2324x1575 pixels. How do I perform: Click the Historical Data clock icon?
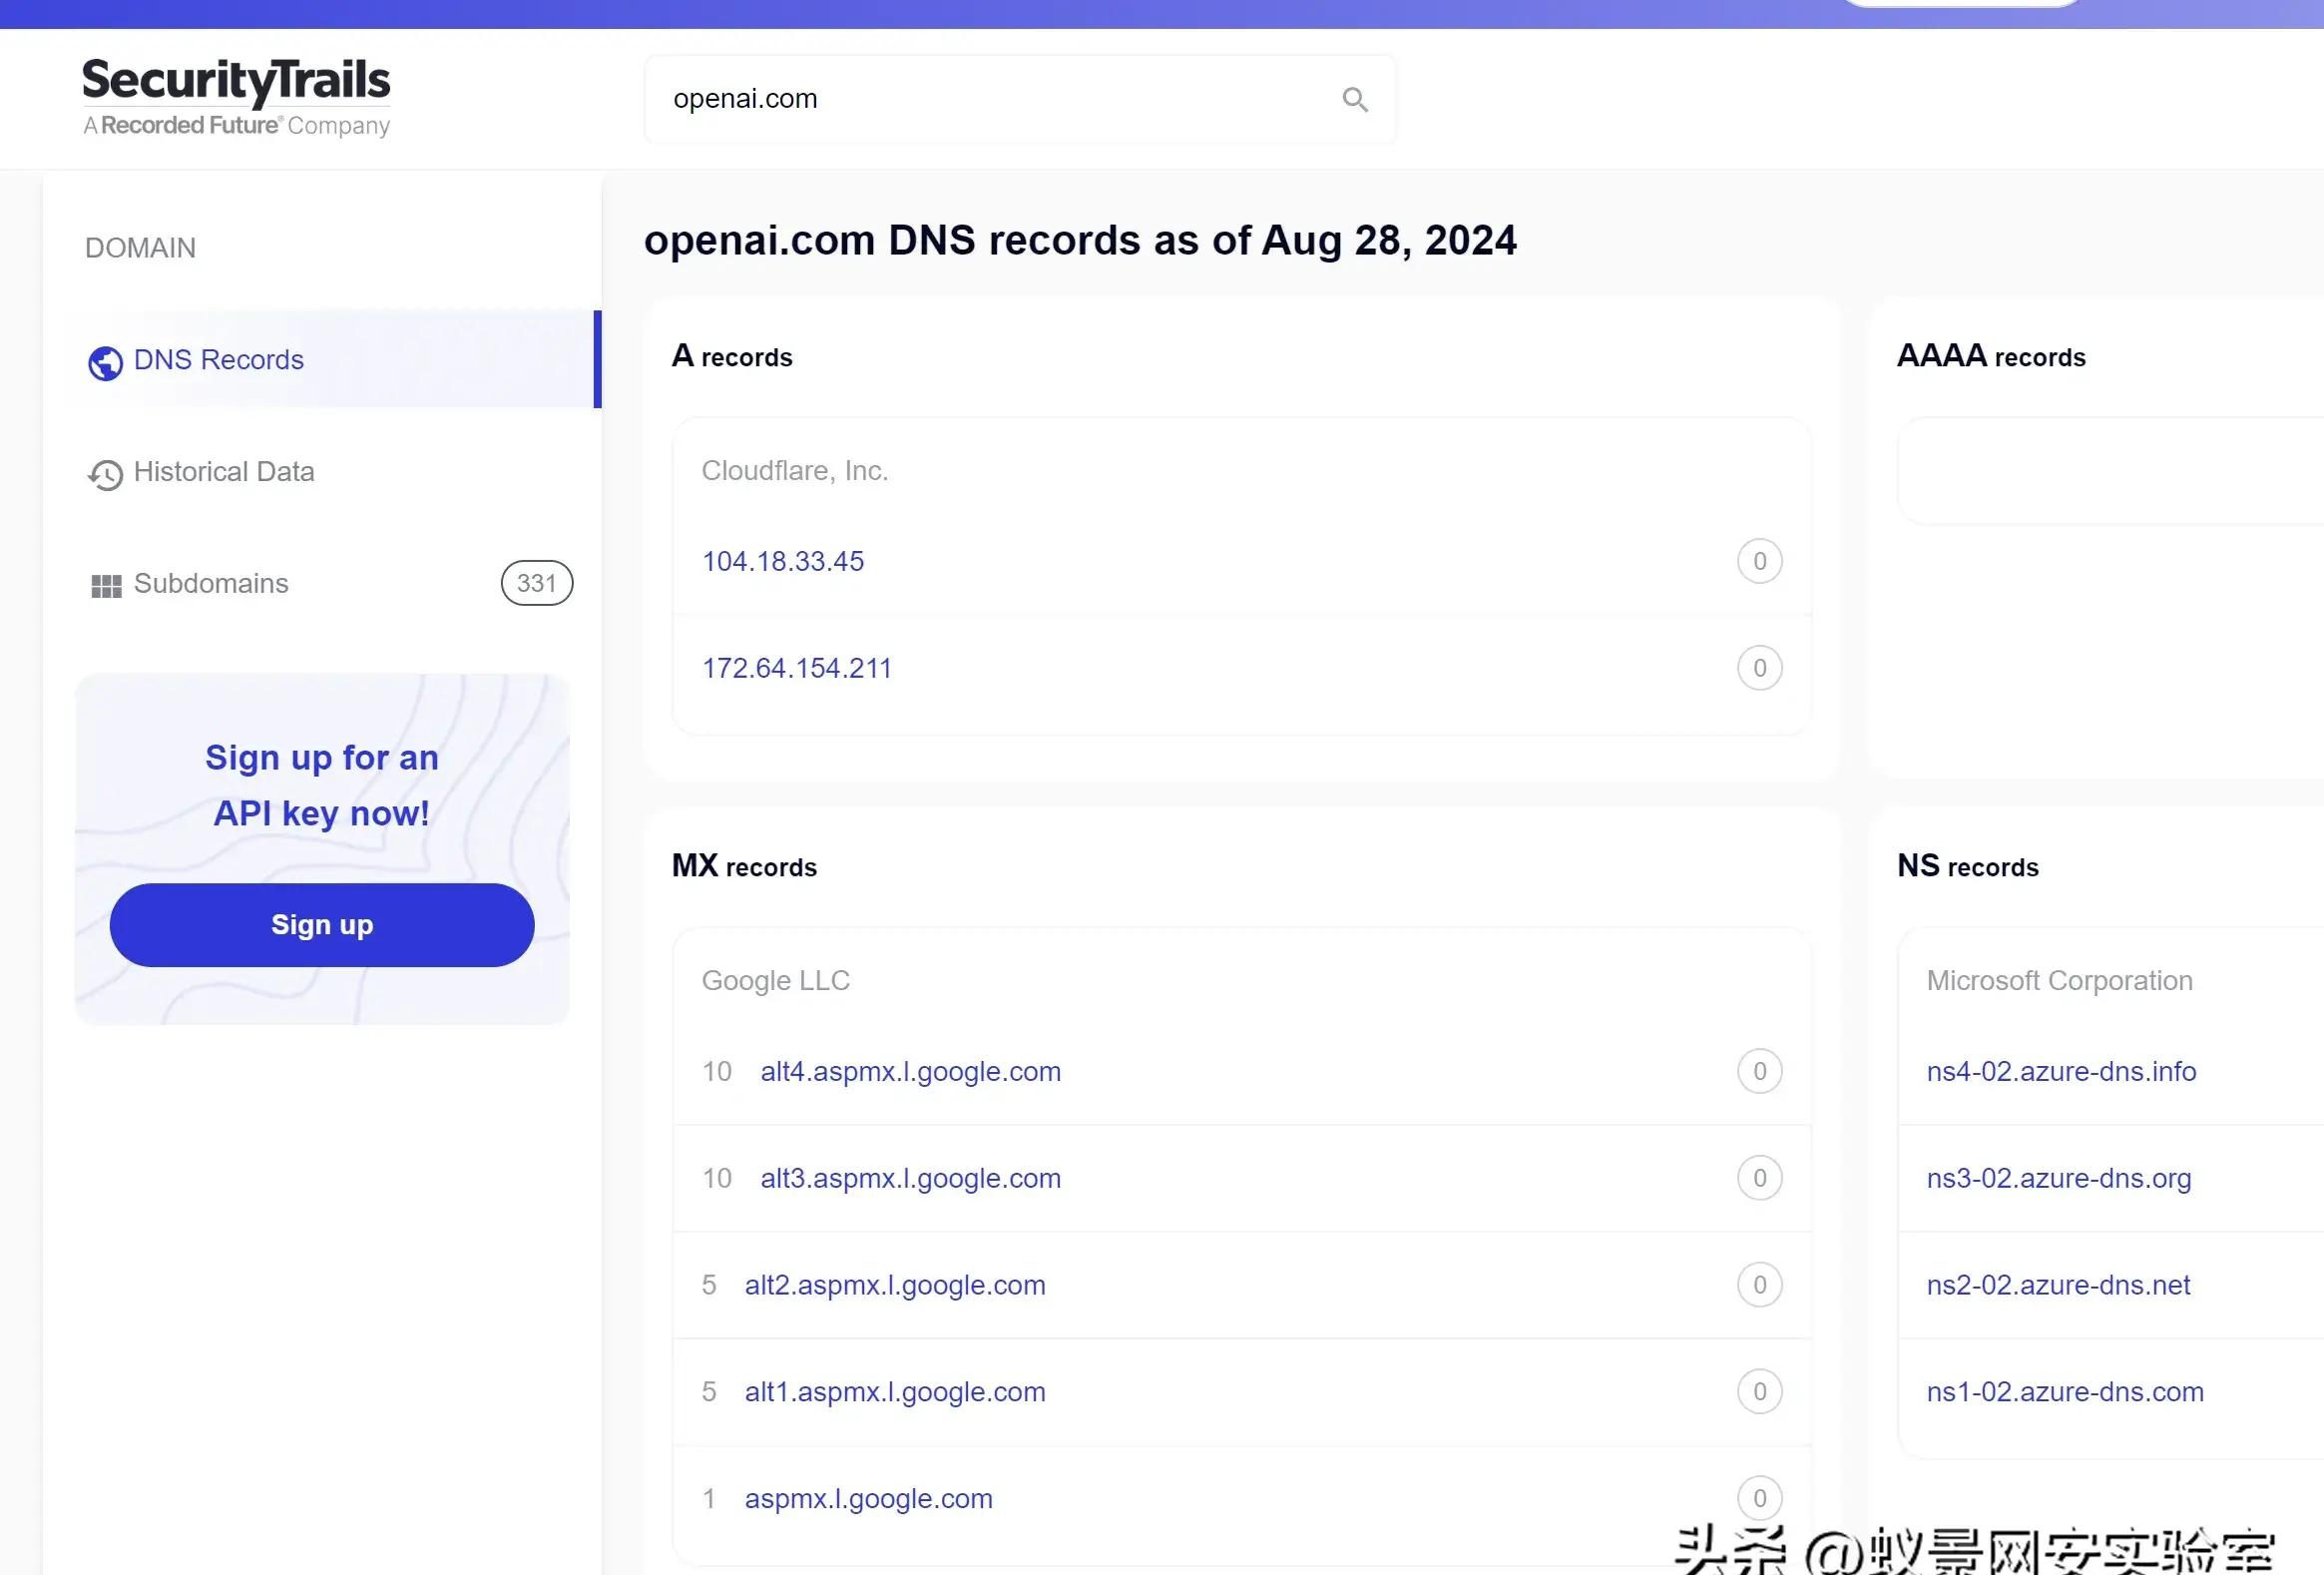pos(105,474)
